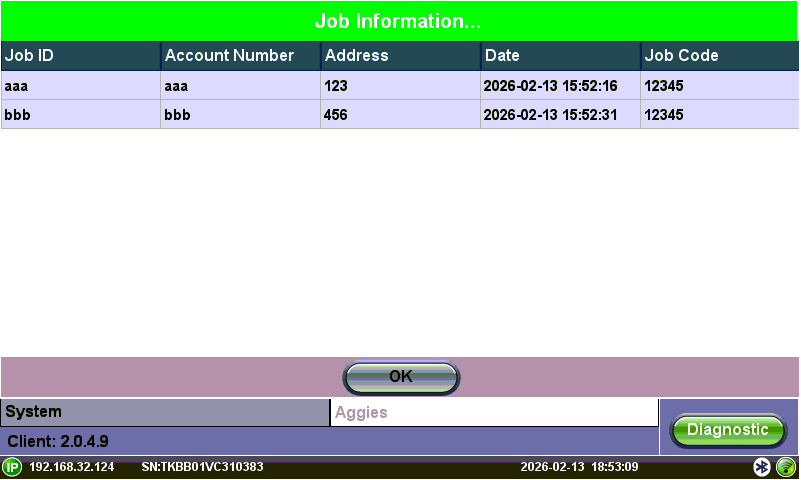The height and width of the screenshot is (480, 801).
Task: Click the serial number SN:TKBB01VC310383
Action: click(x=202, y=467)
